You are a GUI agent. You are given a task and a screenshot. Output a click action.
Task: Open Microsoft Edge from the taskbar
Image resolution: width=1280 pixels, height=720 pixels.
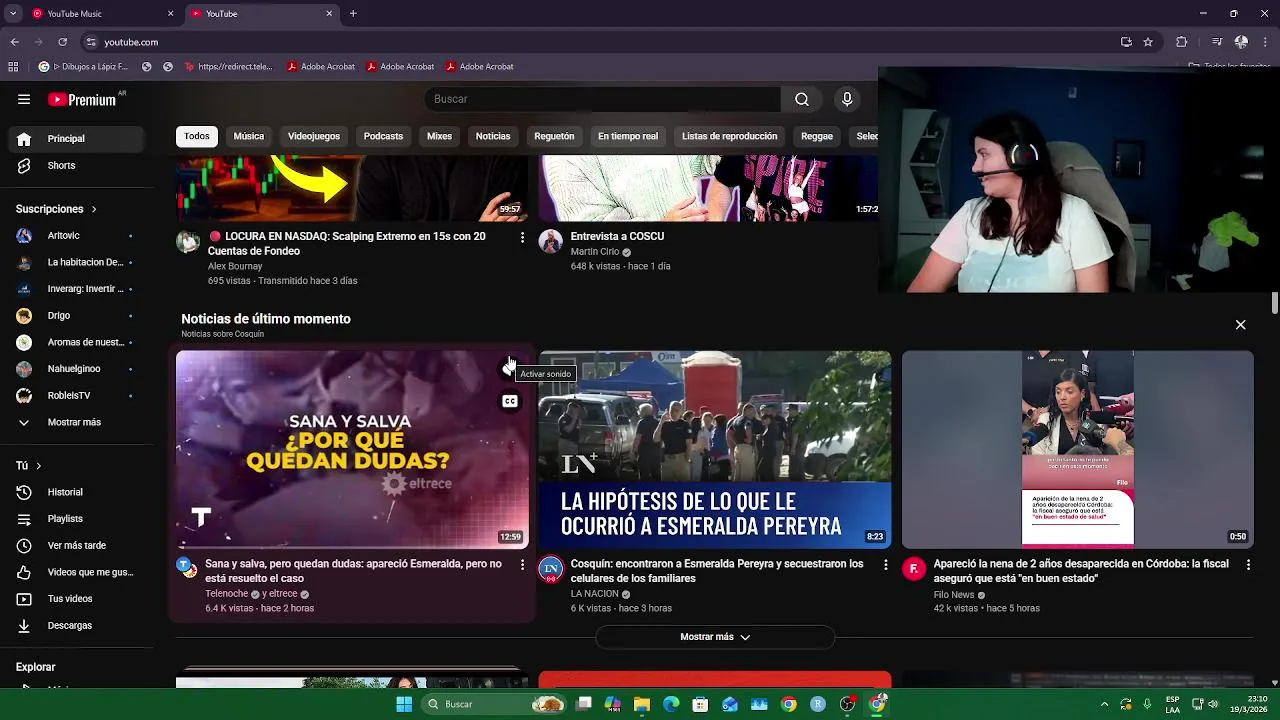pyautogui.click(x=671, y=704)
